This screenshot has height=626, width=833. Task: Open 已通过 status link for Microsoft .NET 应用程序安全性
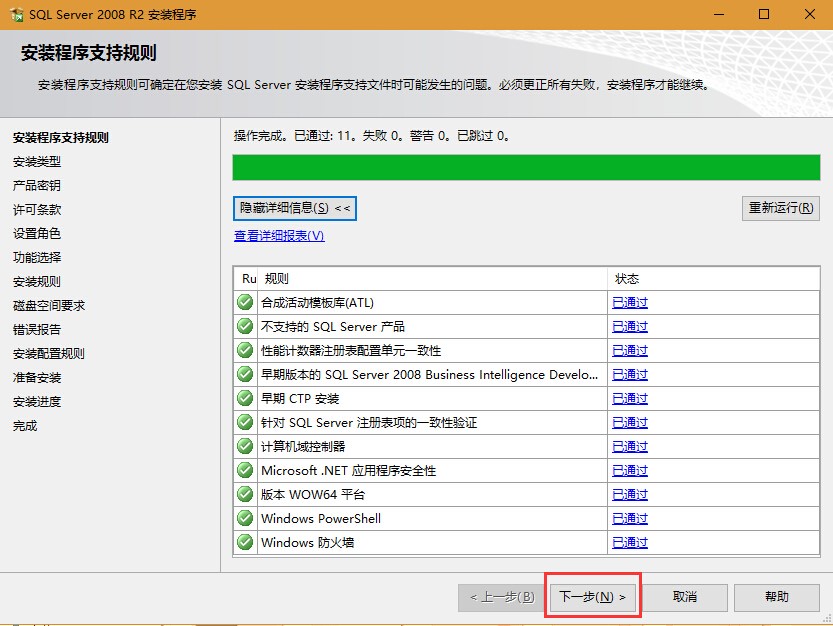point(630,471)
